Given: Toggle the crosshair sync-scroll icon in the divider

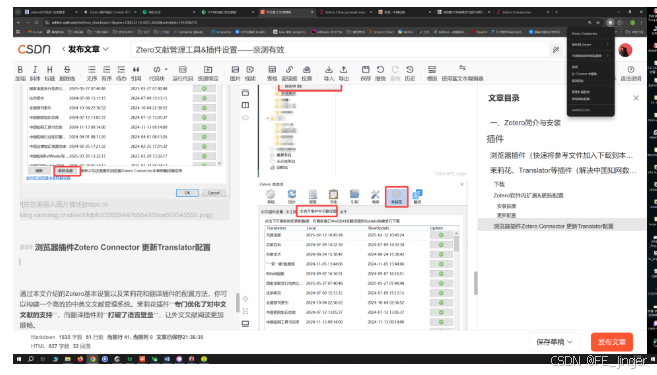Looking at the screenshot, I should (x=246, y=298).
